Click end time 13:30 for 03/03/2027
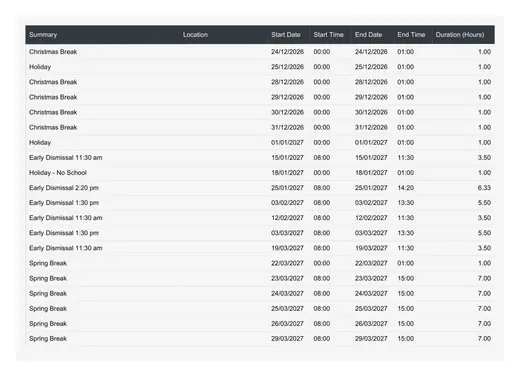This screenshot has width=520, height=368. 406,233
